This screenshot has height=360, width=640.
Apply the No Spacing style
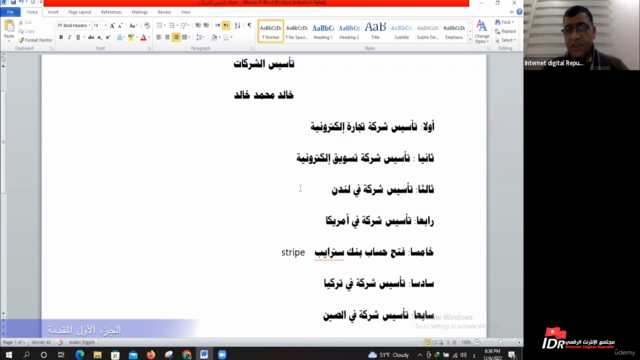pyautogui.click(x=297, y=31)
